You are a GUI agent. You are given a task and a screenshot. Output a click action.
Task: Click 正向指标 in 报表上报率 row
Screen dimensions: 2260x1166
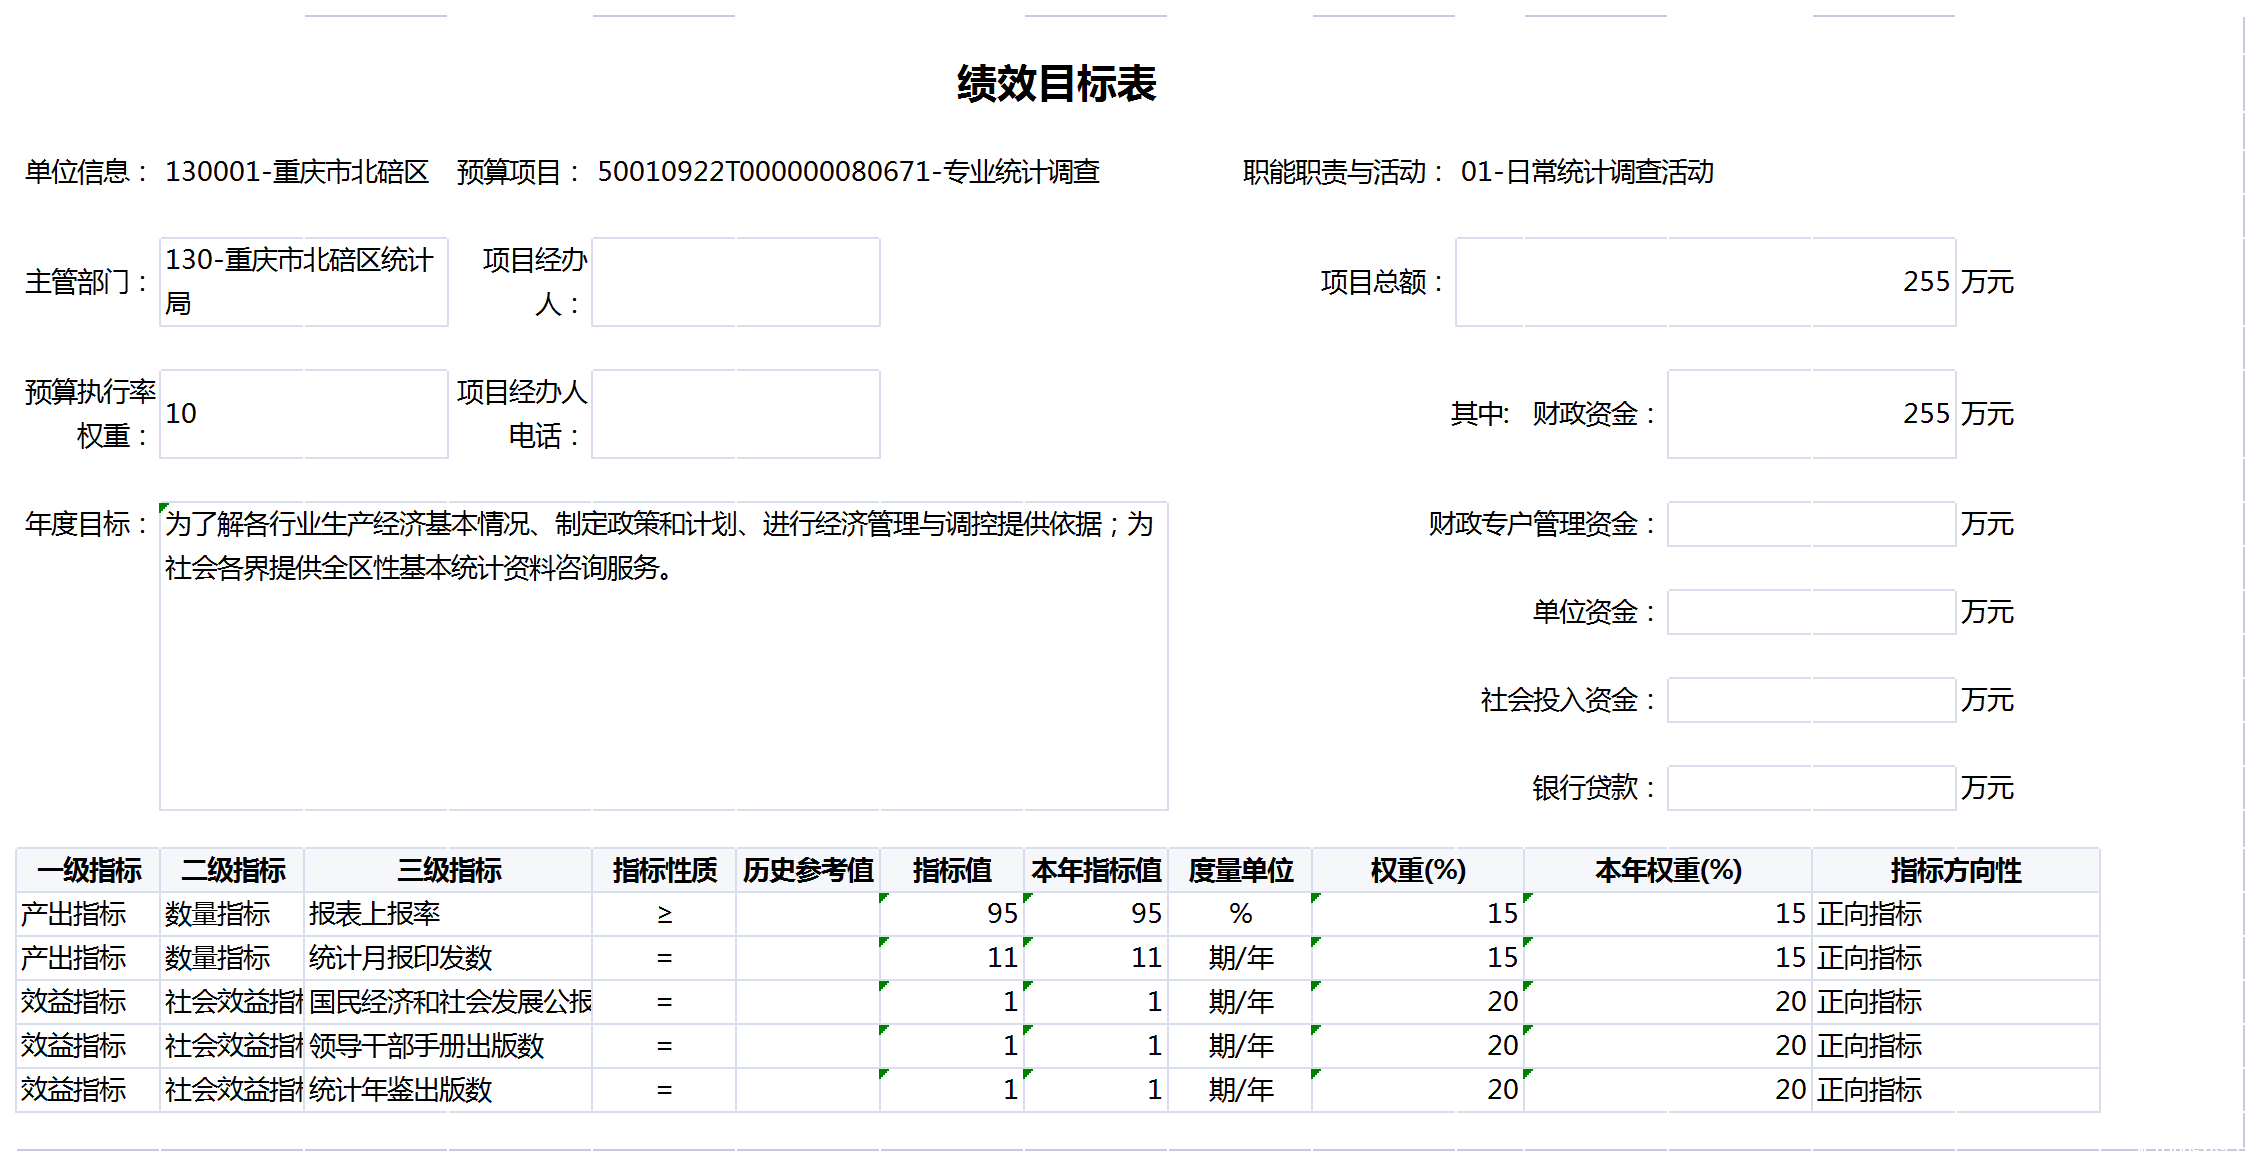click(x=1956, y=914)
